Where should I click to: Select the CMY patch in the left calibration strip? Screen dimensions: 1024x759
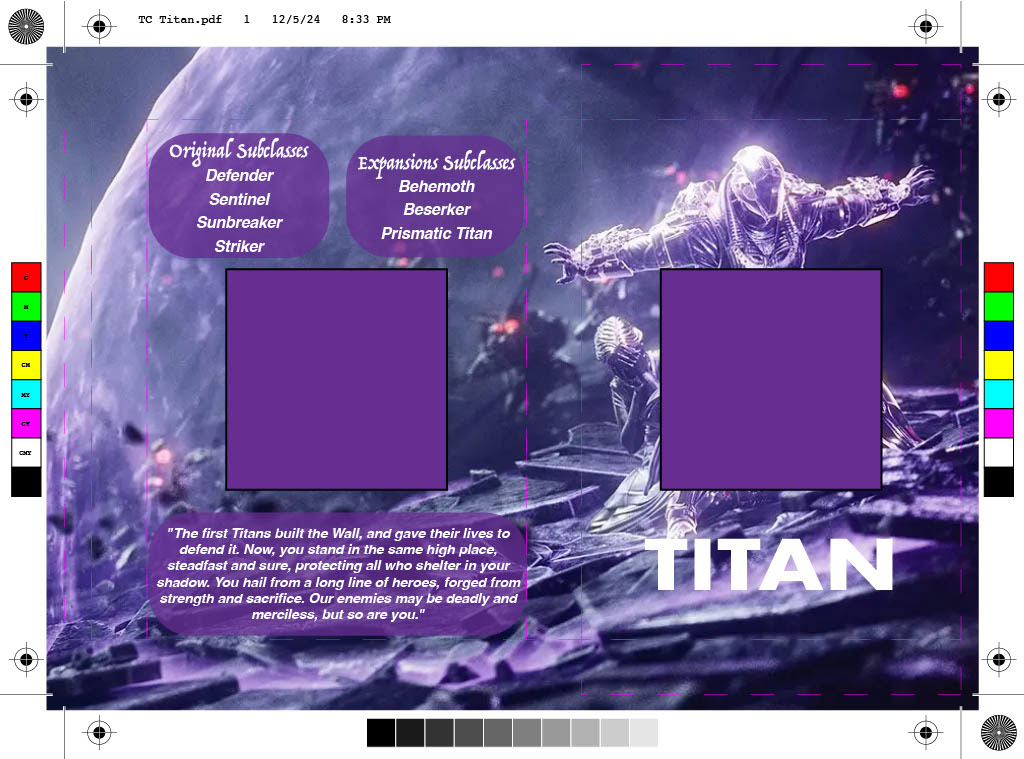pos(27,452)
